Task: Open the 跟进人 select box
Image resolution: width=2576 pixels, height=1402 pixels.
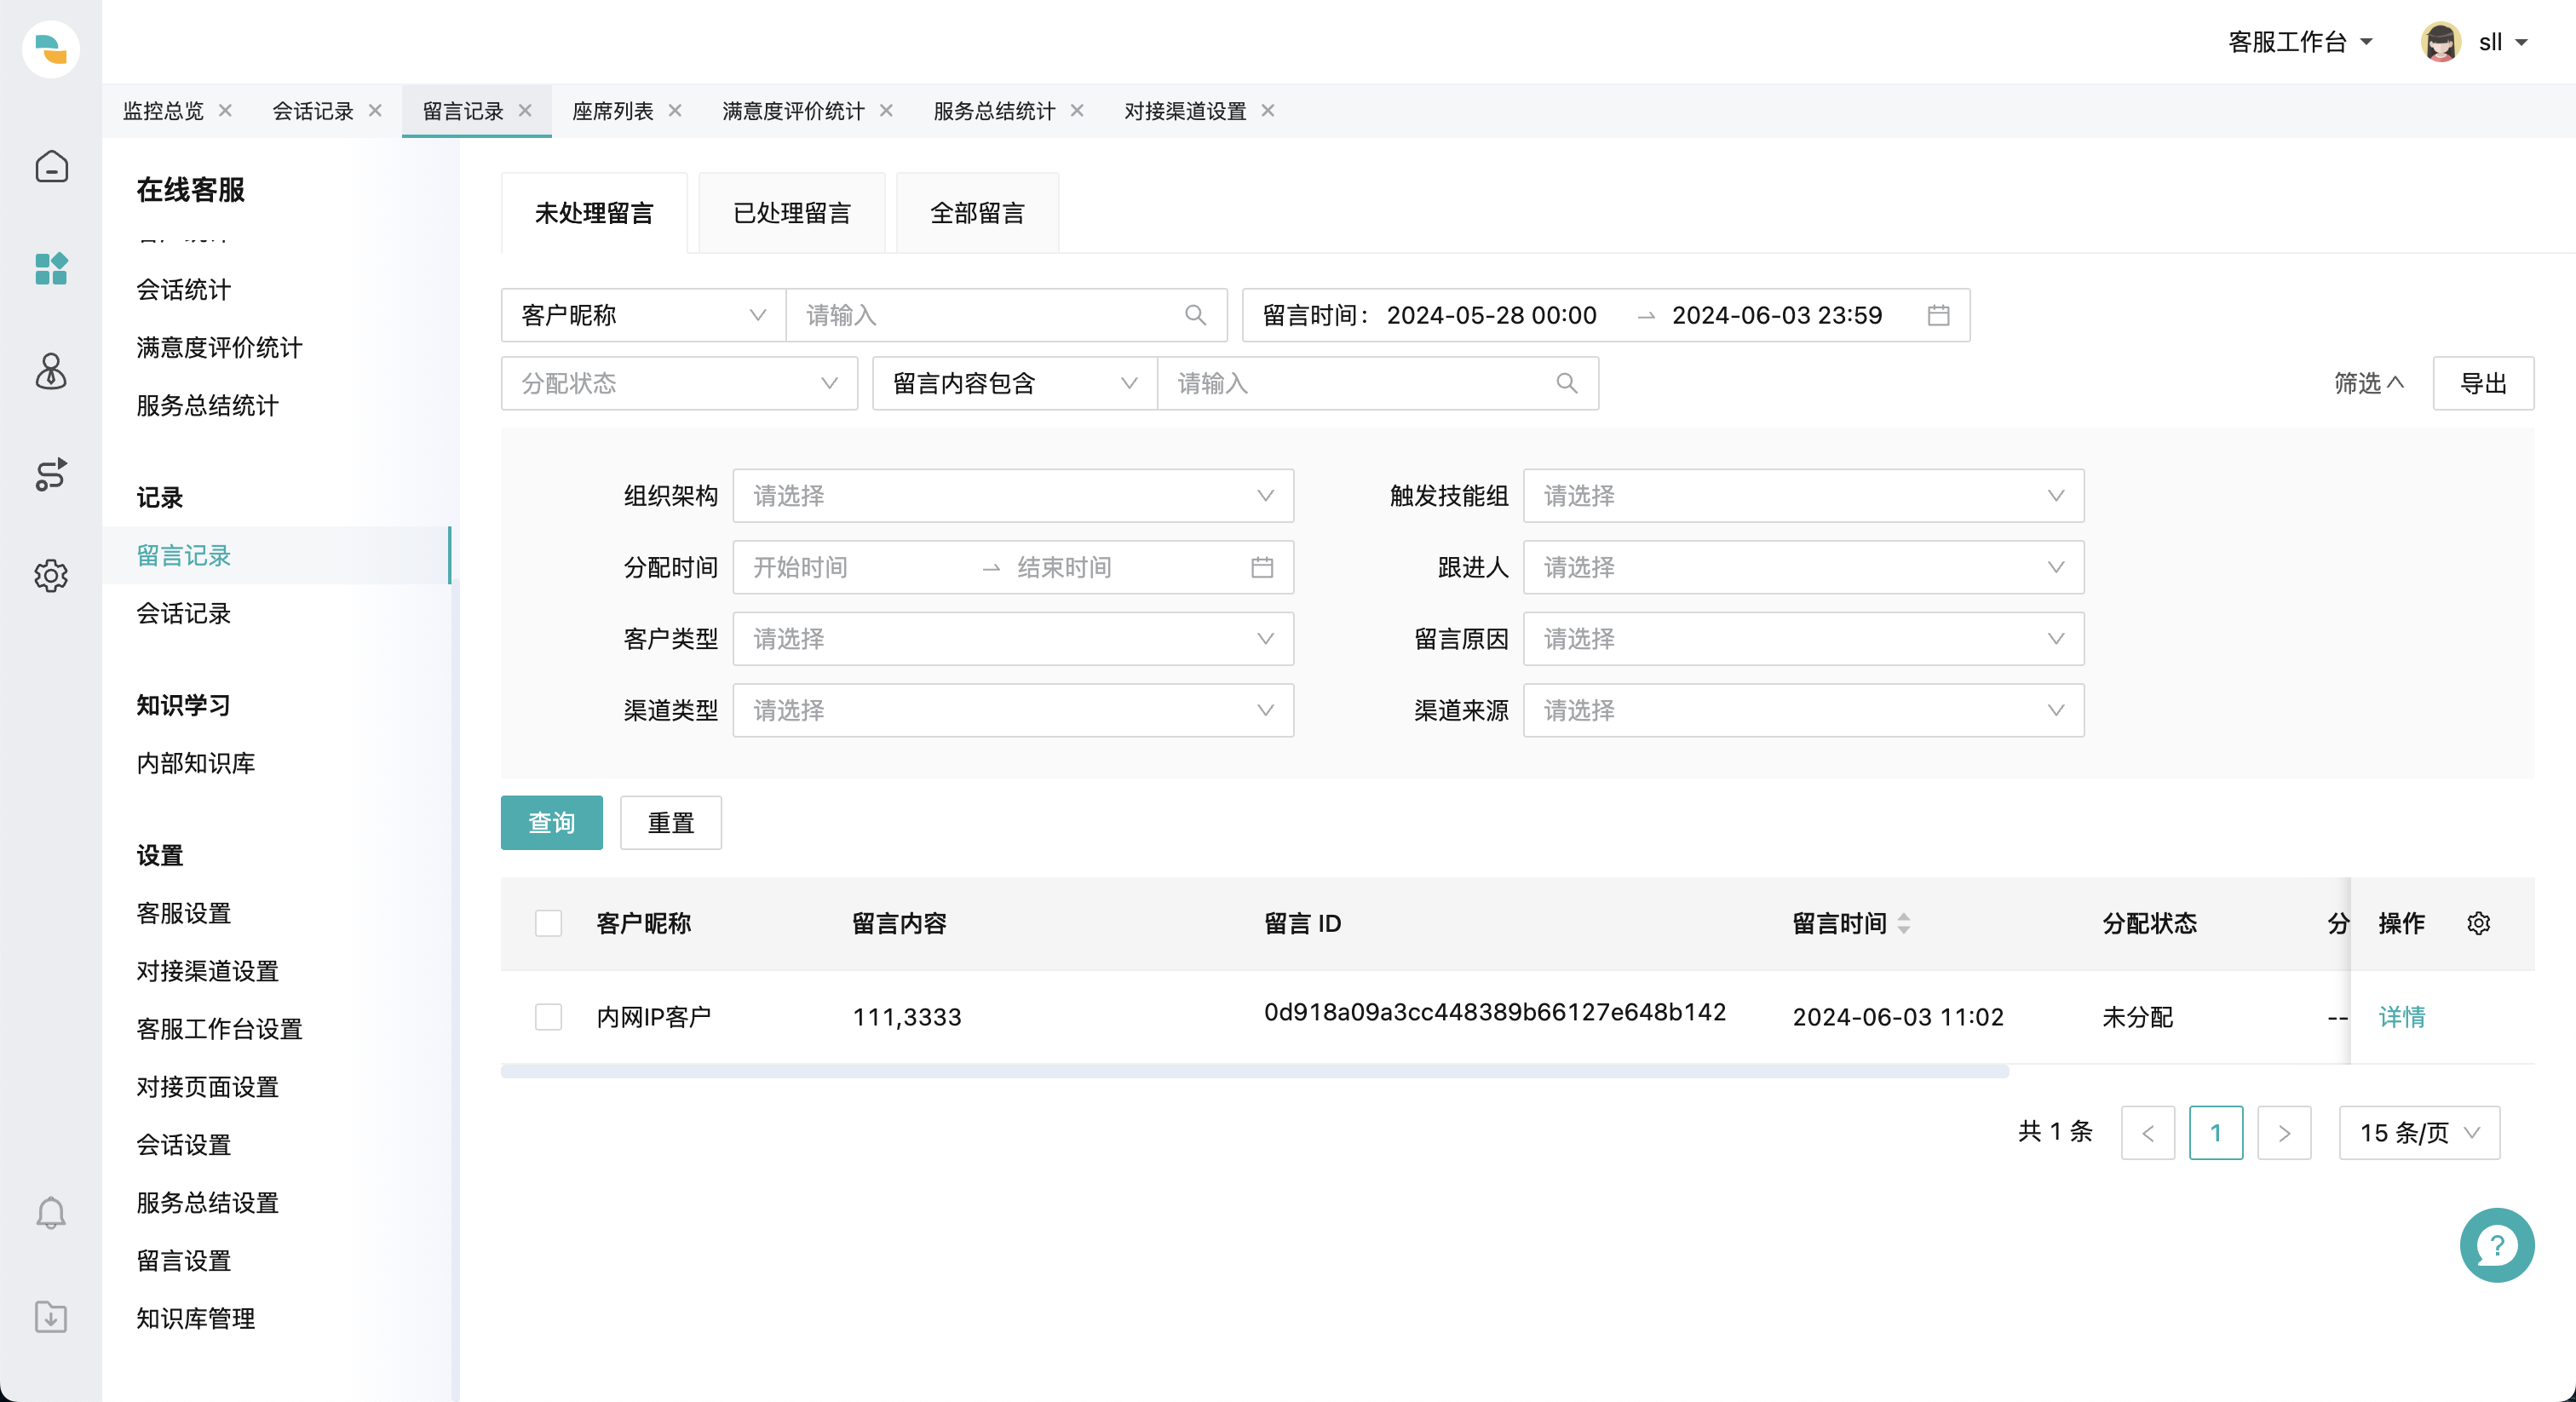Action: (x=1803, y=568)
